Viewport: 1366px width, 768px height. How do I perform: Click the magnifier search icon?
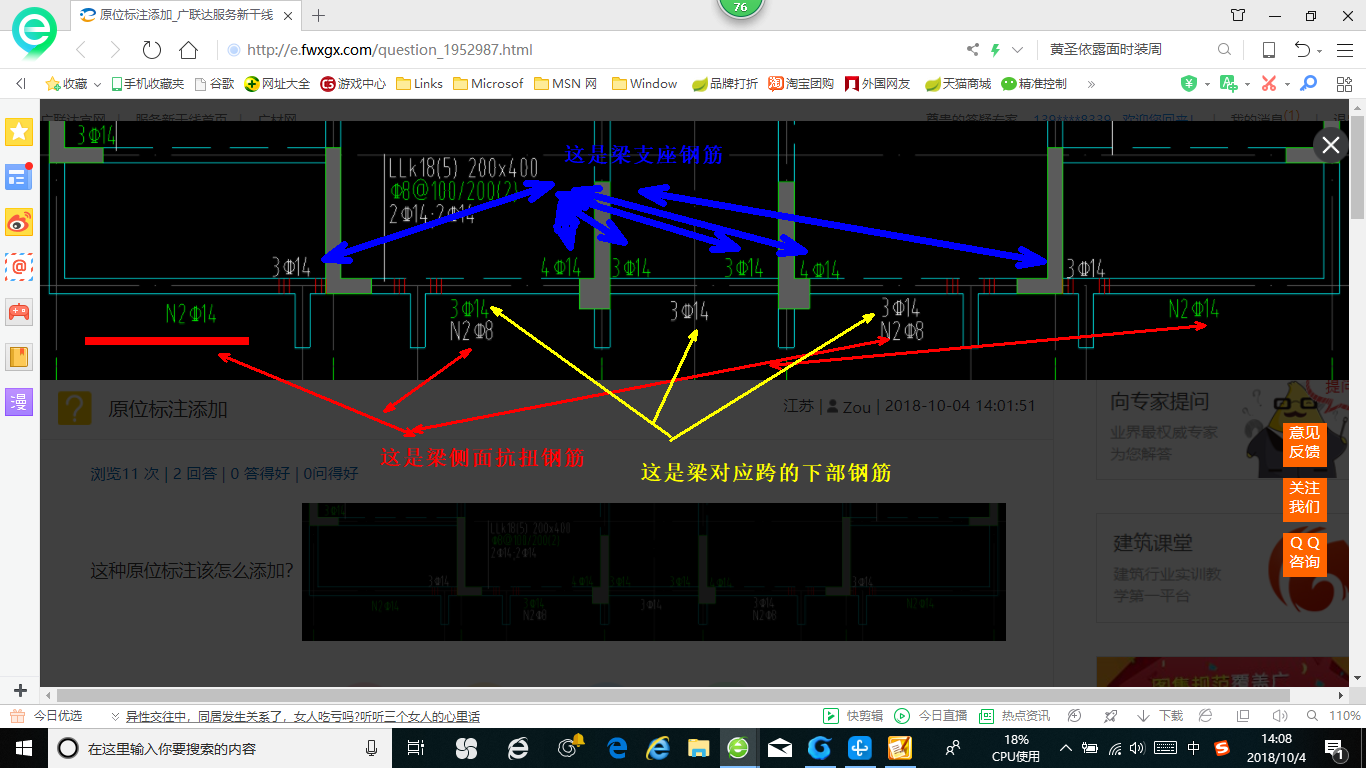click(1224, 50)
